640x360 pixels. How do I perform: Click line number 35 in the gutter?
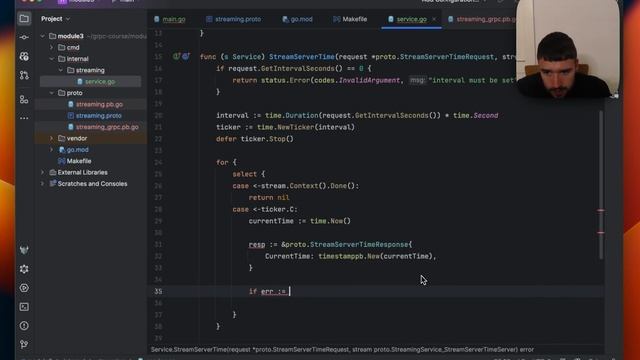coord(158,291)
